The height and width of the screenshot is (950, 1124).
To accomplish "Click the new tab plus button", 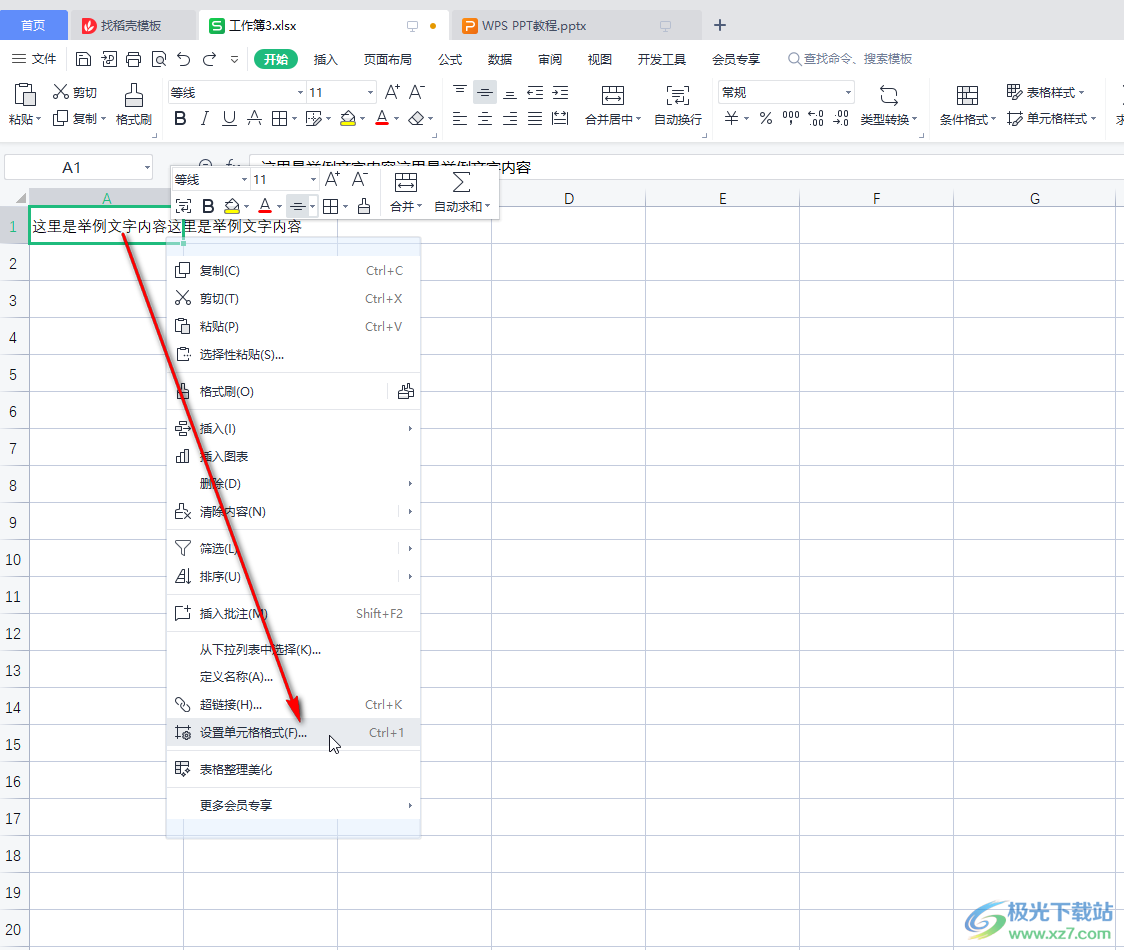I will [x=720, y=25].
